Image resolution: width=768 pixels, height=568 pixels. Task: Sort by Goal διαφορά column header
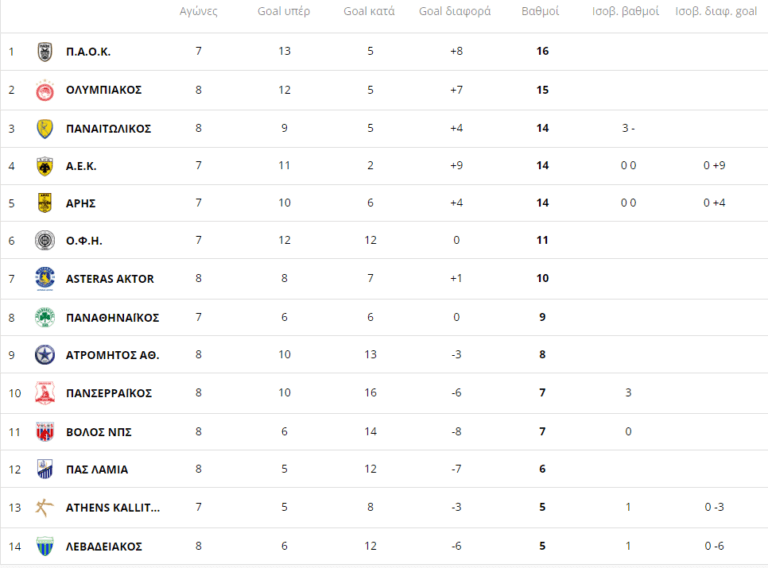[455, 13]
